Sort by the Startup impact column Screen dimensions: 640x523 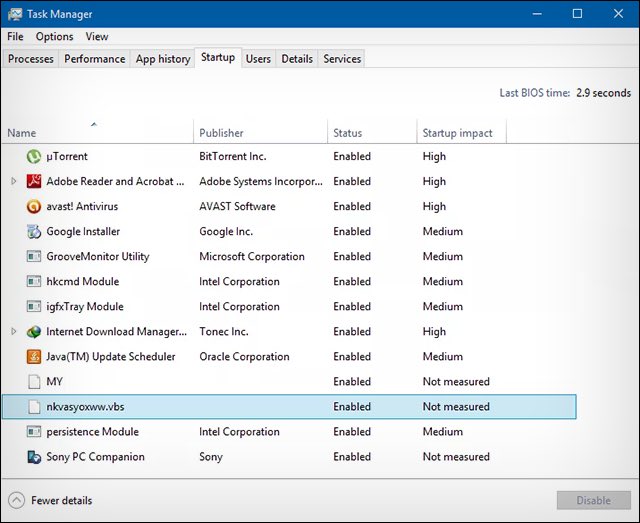pyautogui.click(x=461, y=132)
